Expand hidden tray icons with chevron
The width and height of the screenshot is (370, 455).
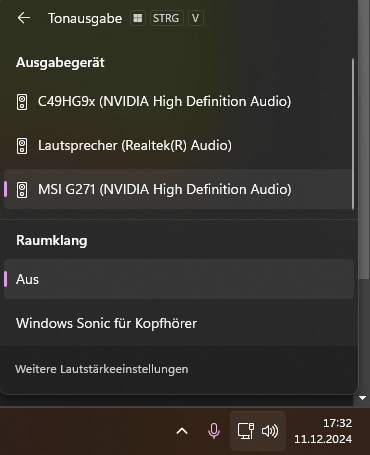tap(182, 431)
